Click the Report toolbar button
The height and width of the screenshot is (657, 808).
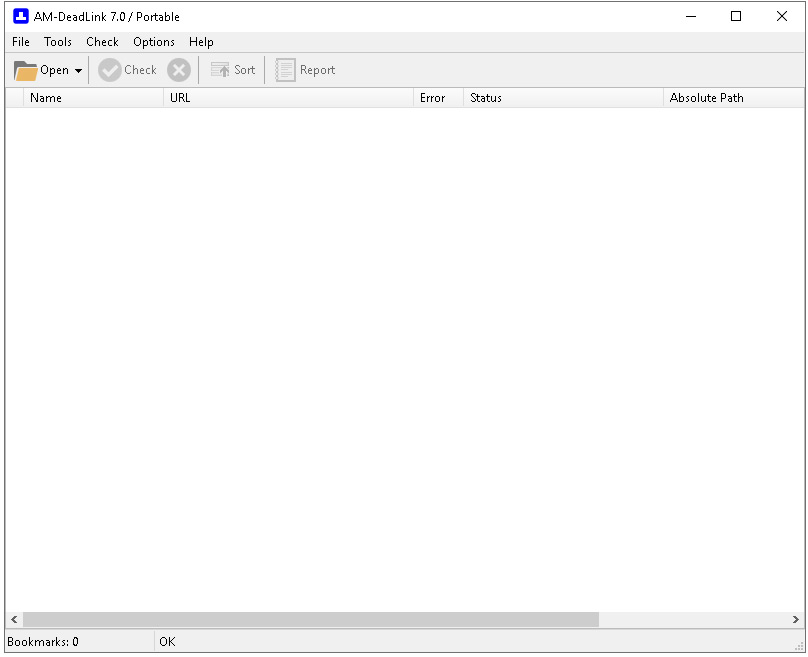(305, 70)
